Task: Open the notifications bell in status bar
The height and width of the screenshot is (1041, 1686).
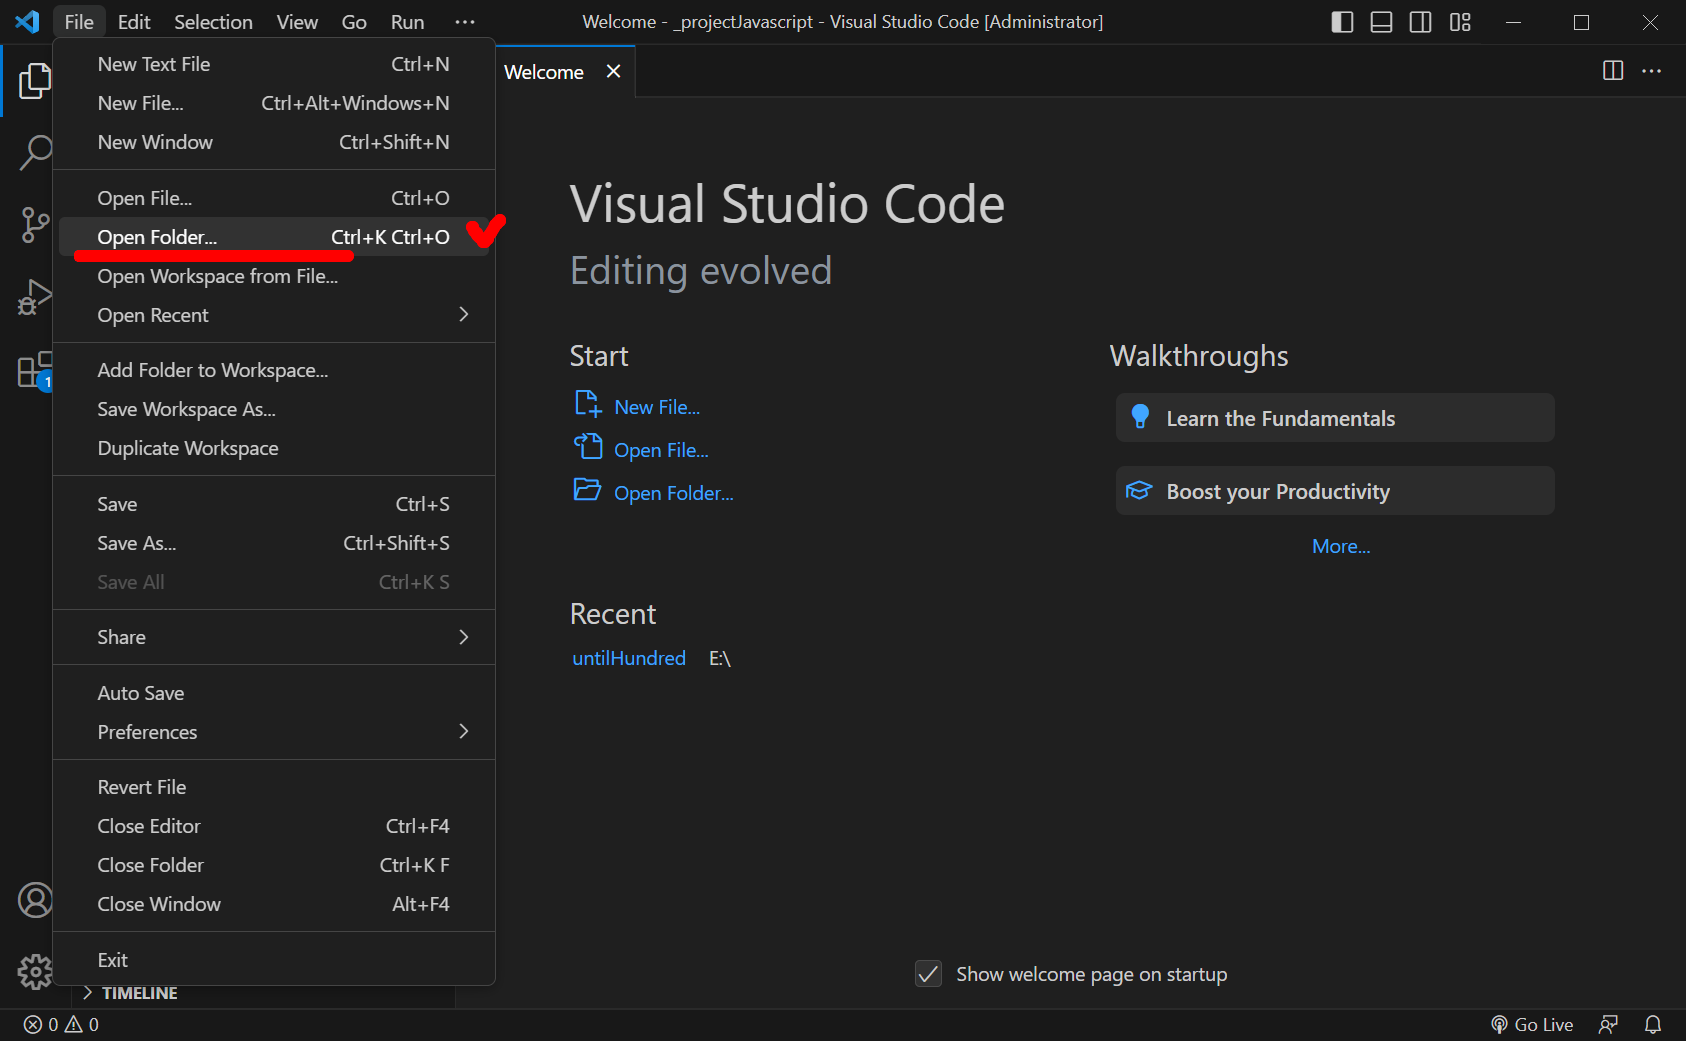Action: [x=1653, y=1024]
